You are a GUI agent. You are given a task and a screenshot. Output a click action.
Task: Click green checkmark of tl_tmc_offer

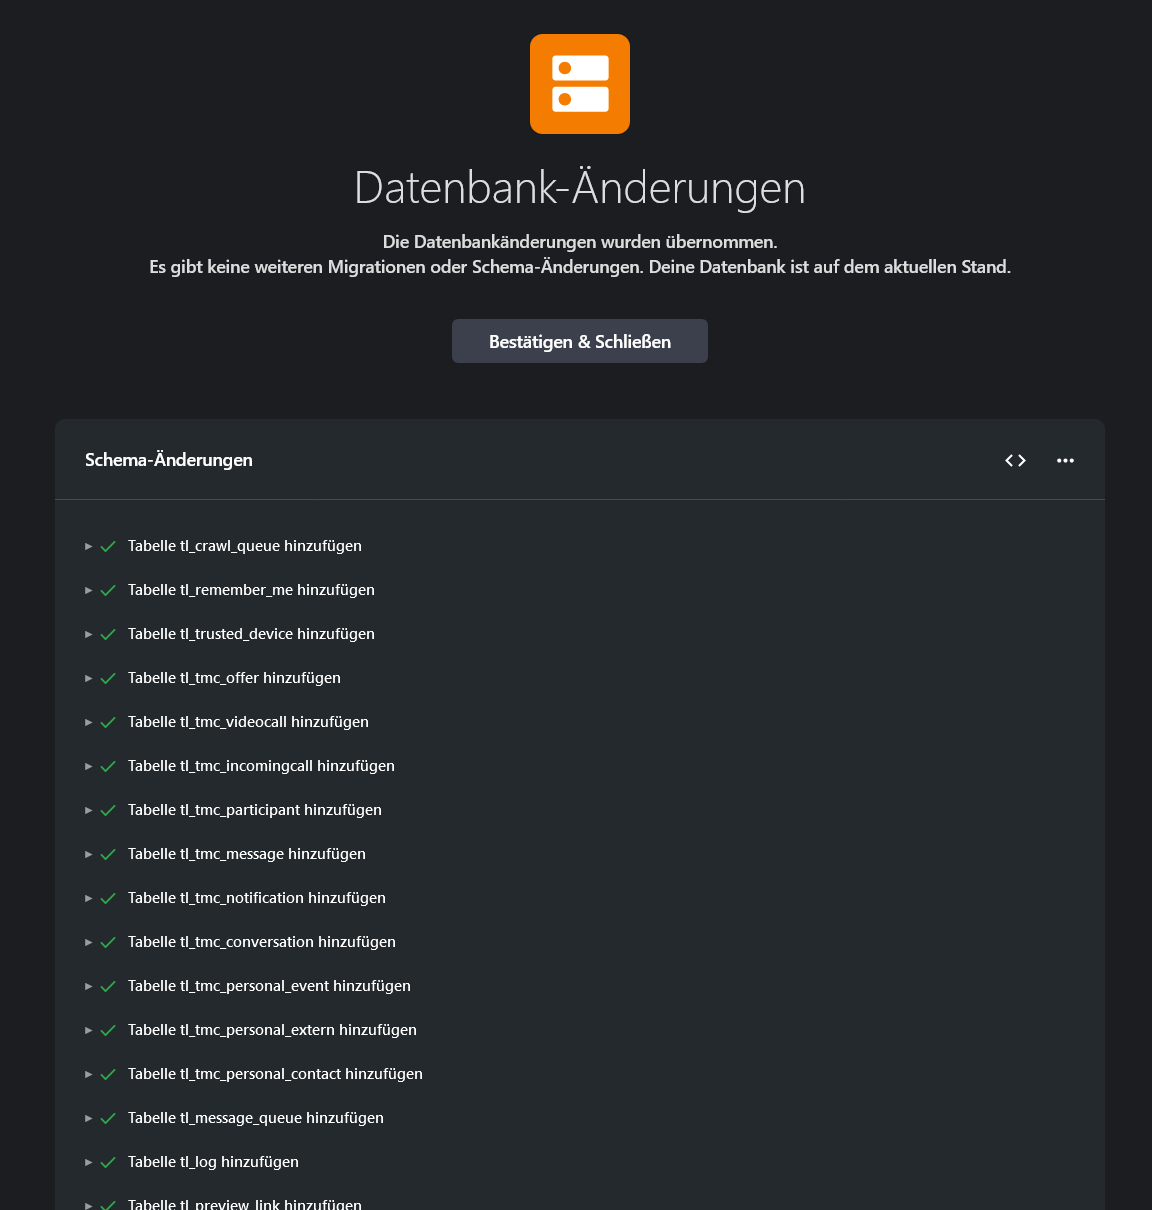[108, 678]
